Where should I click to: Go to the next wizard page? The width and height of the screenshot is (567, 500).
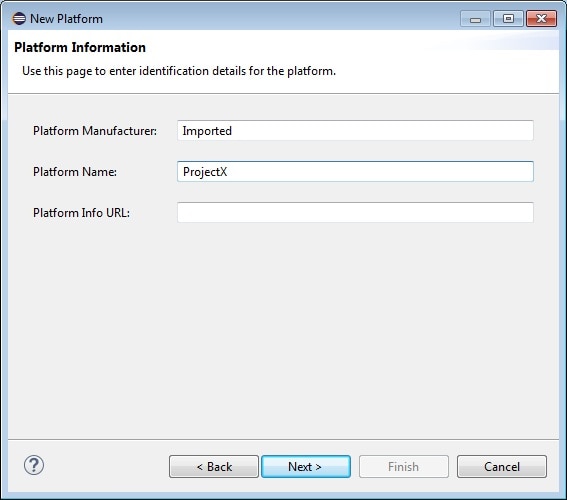(x=306, y=467)
